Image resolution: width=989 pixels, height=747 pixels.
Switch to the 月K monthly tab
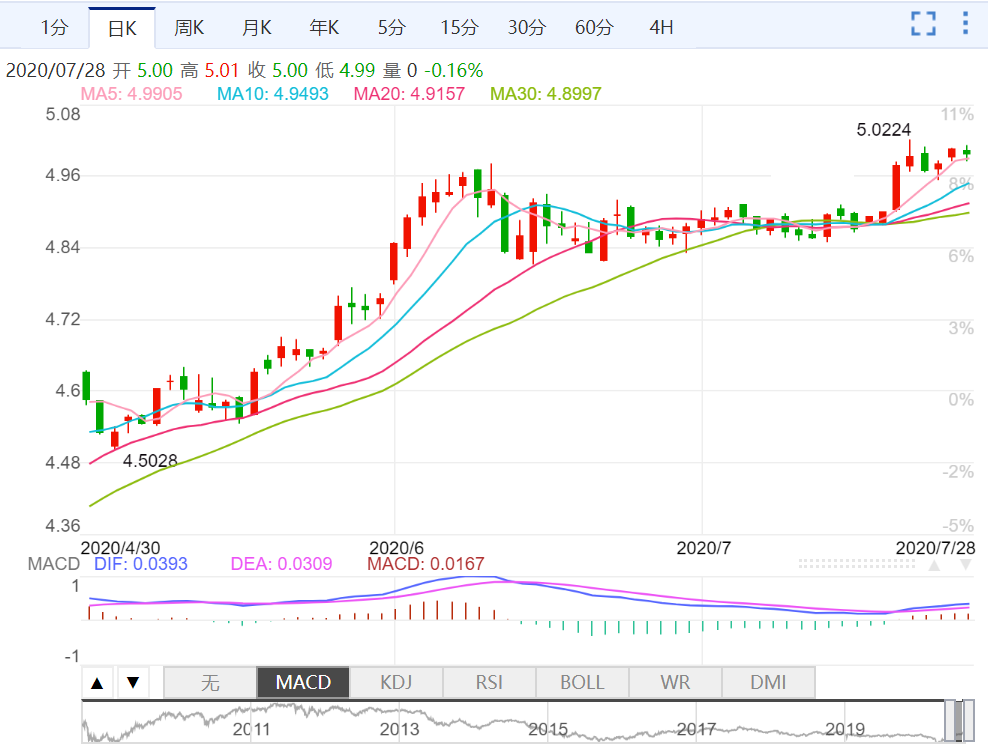click(256, 28)
